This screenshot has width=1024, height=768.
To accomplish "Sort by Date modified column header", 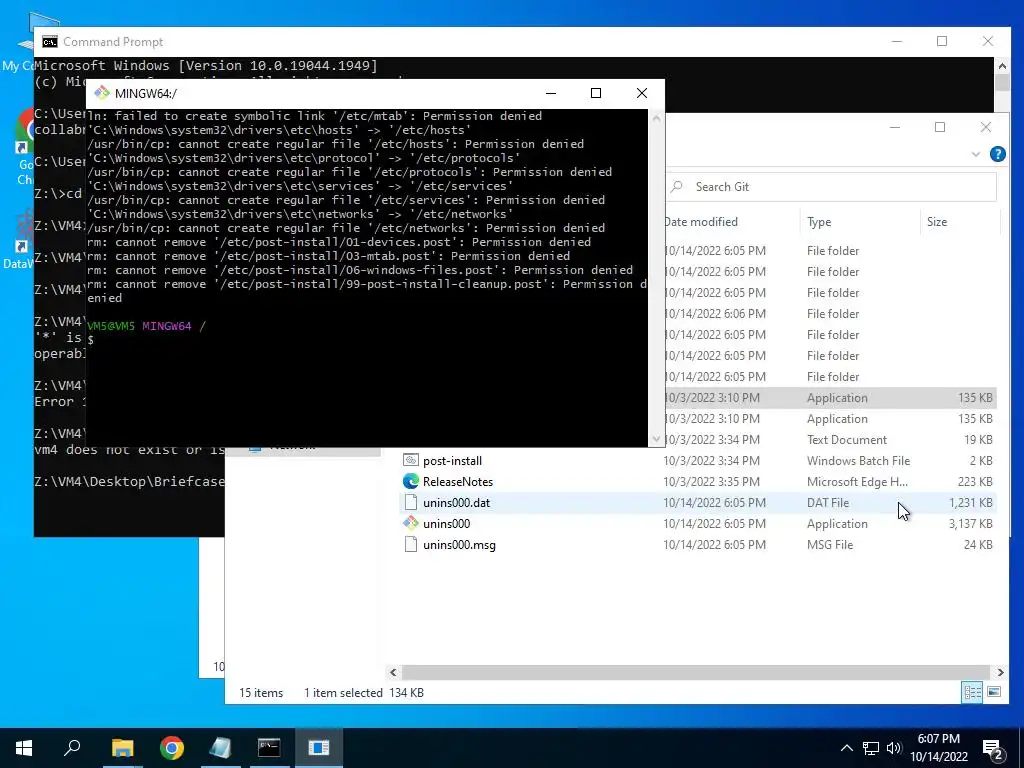I will click(701, 222).
